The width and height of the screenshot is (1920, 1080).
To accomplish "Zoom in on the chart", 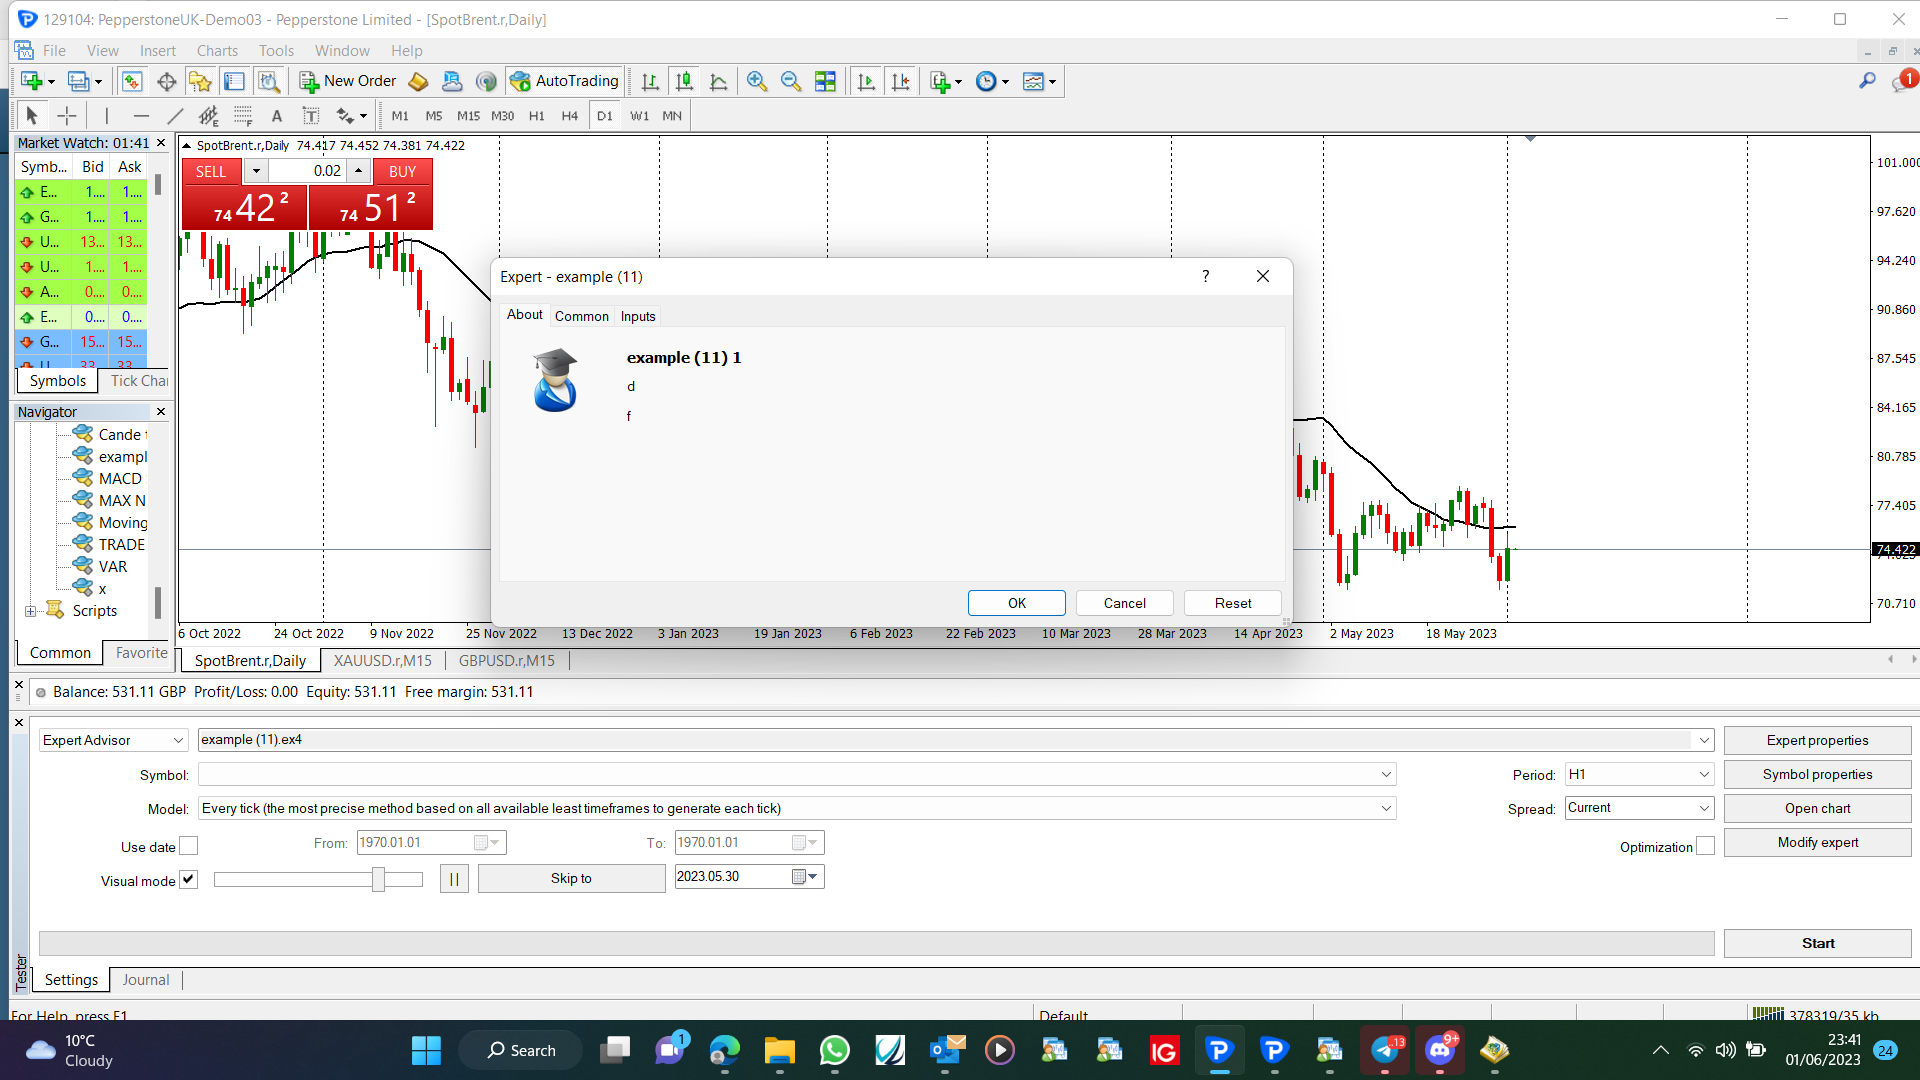I will [x=757, y=81].
